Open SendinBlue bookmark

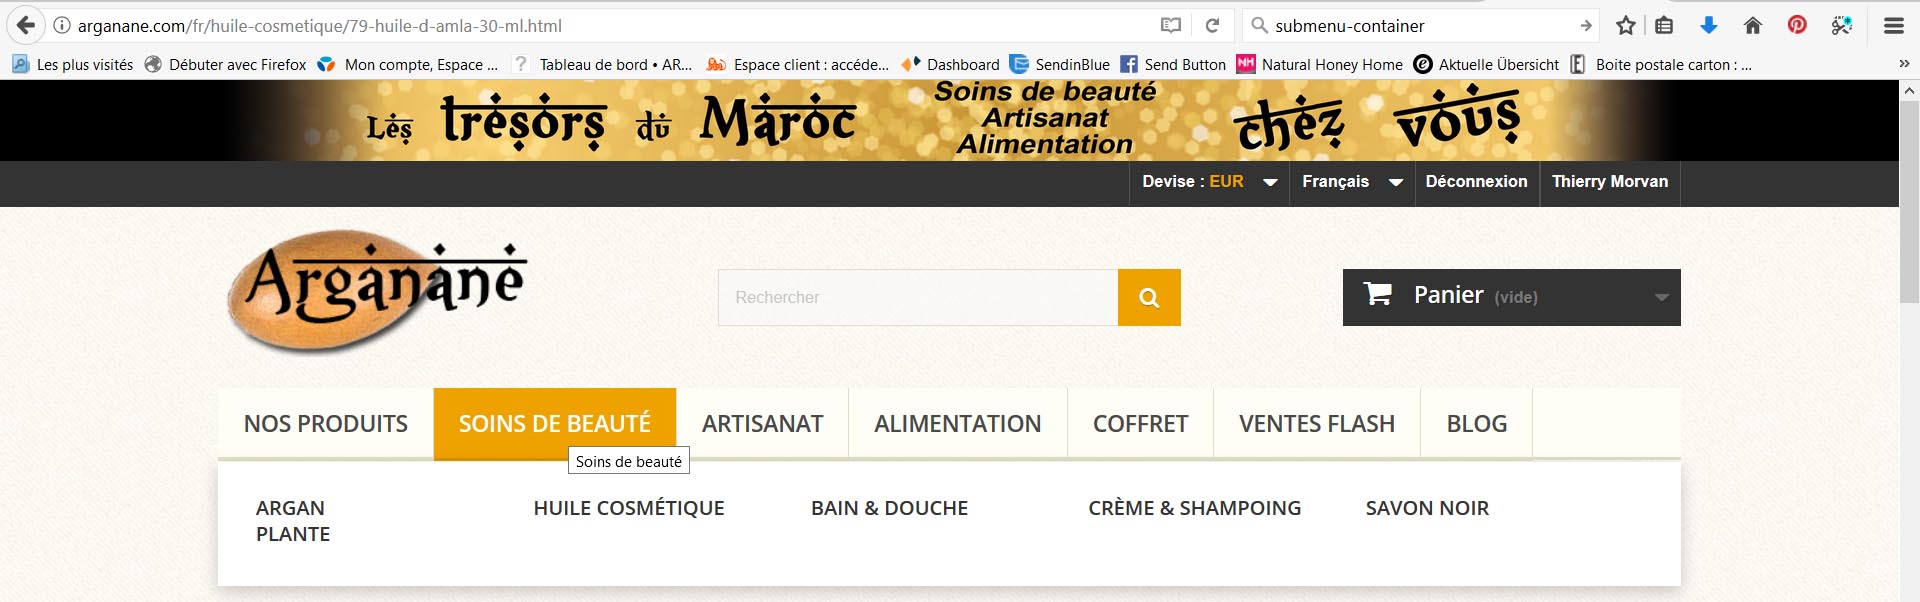(x=1060, y=64)
